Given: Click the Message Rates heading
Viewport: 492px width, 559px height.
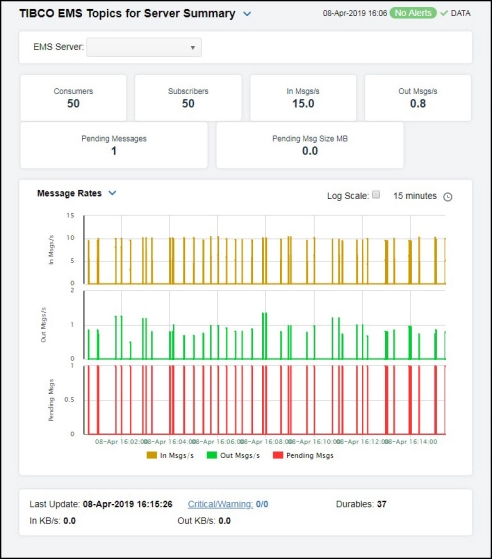Looking at the screenshot, I should coord(70,193).
